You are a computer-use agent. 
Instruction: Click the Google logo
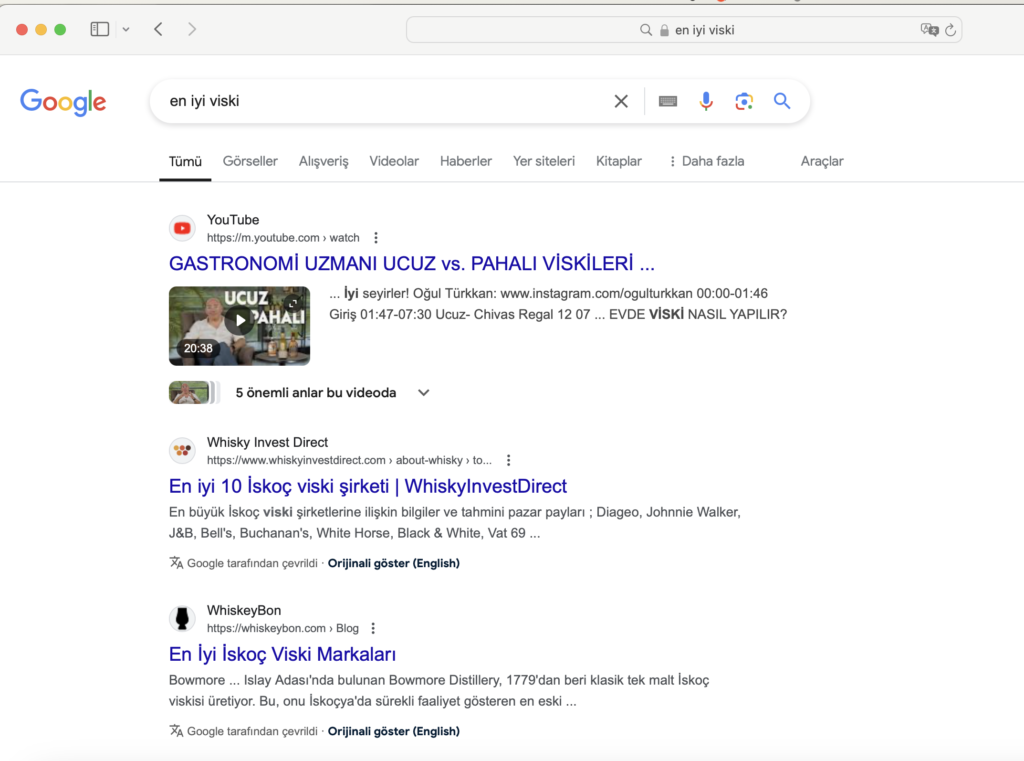(x=63, y=102)
